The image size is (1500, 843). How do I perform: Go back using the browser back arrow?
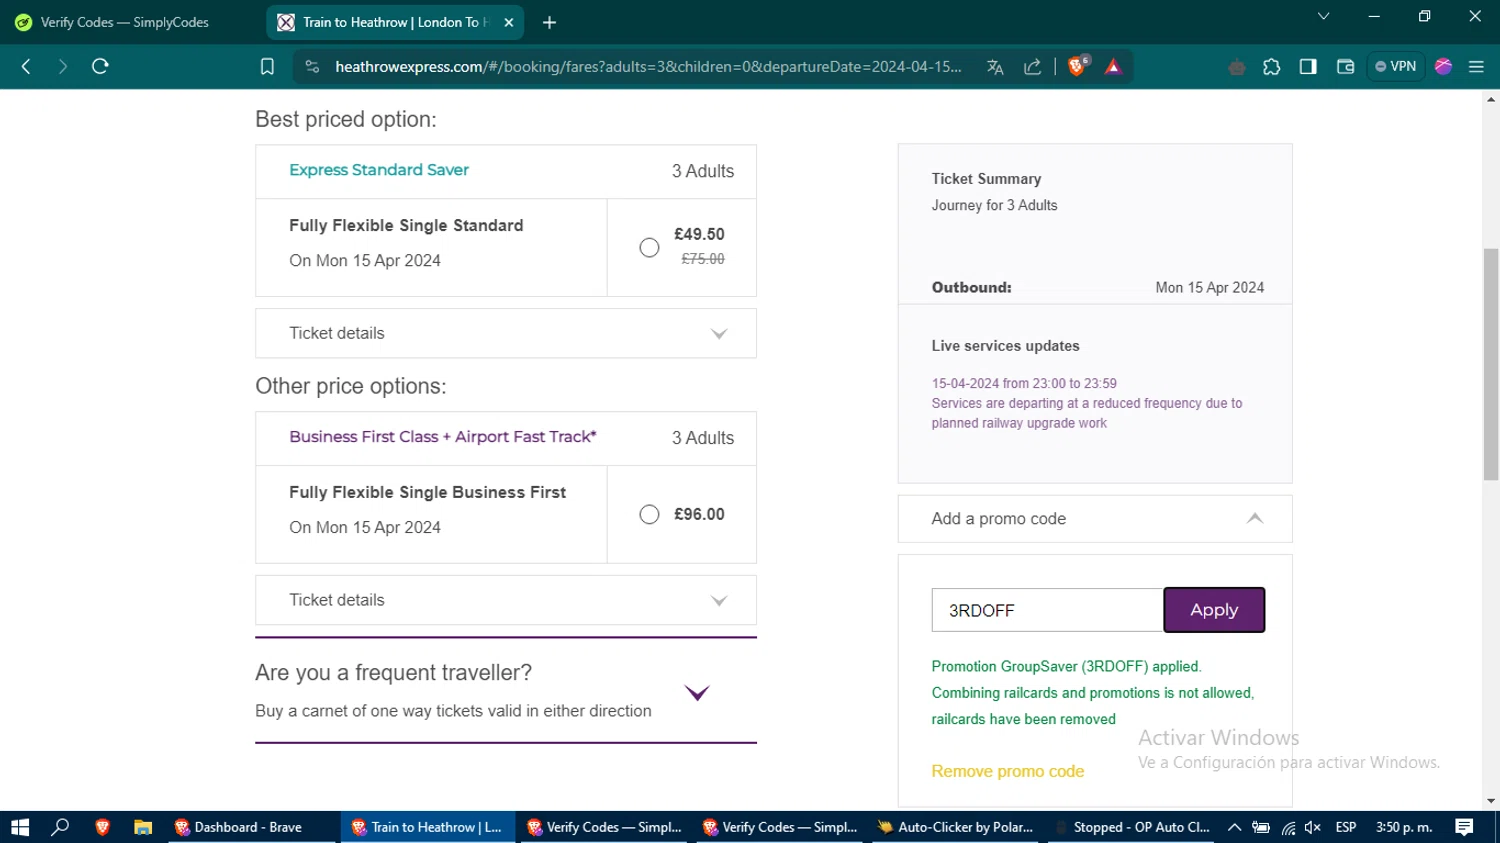click(26, 67)
